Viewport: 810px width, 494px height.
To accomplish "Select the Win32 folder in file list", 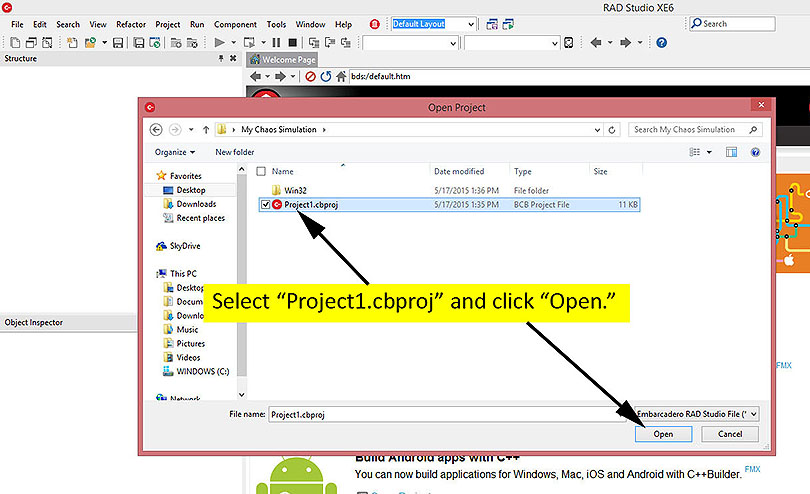I will coord(295,190).
